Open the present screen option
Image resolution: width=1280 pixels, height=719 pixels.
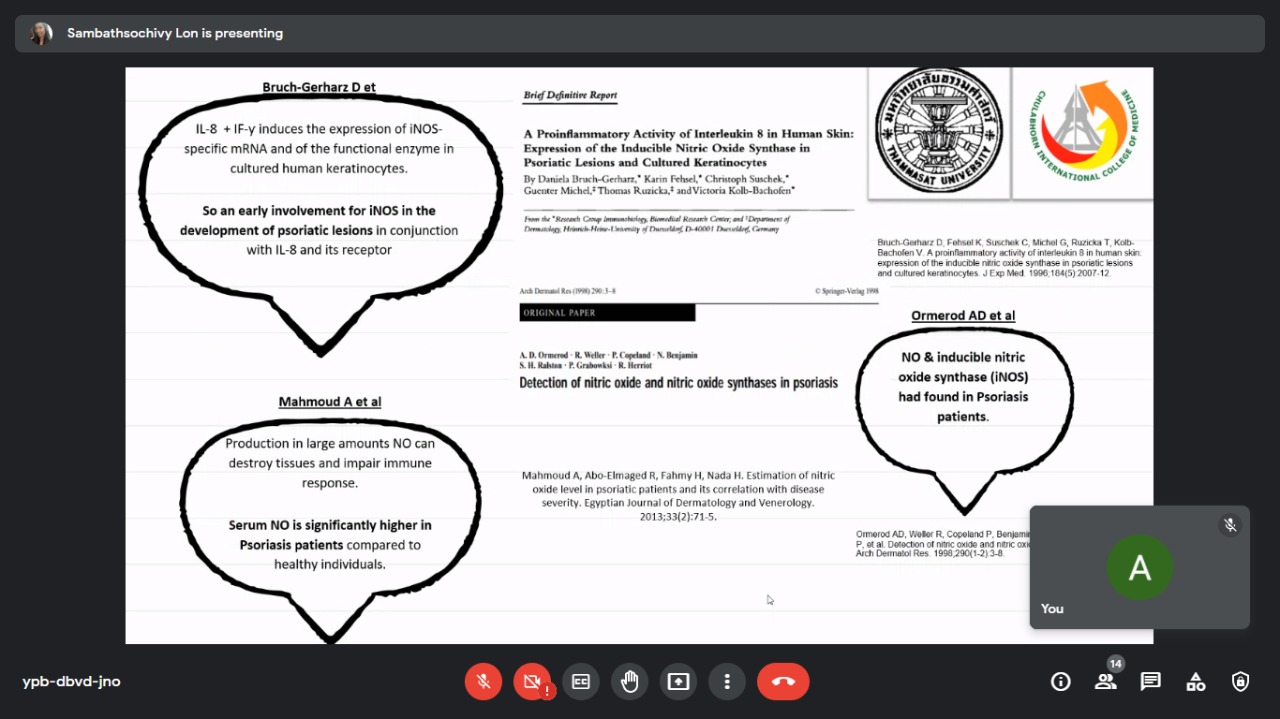coord(679,682)
